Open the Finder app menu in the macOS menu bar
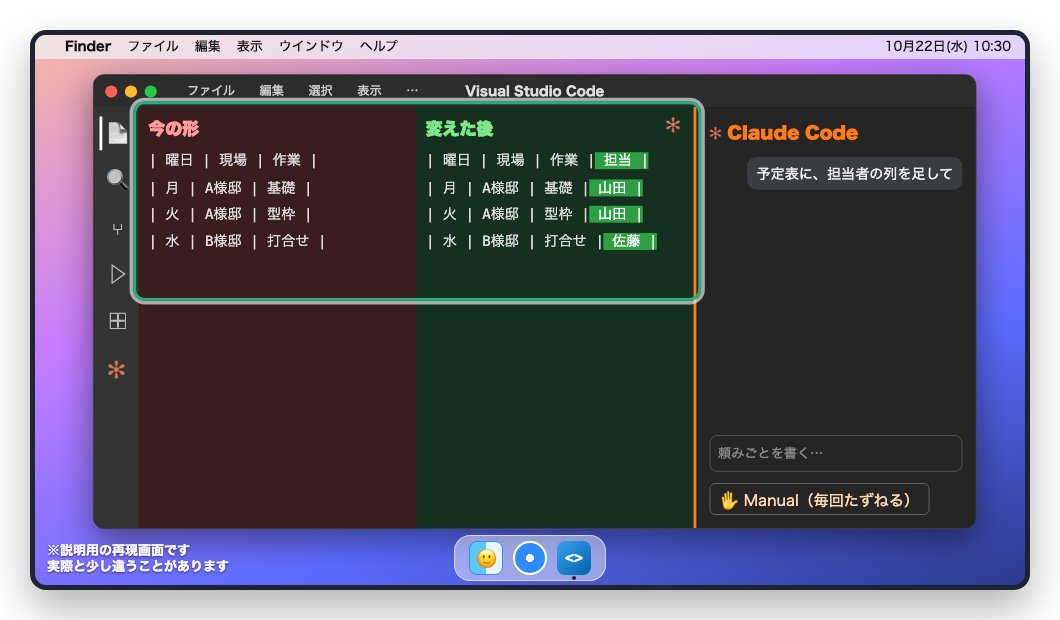This screenshot has width=1060, height=620. [88, 46]
